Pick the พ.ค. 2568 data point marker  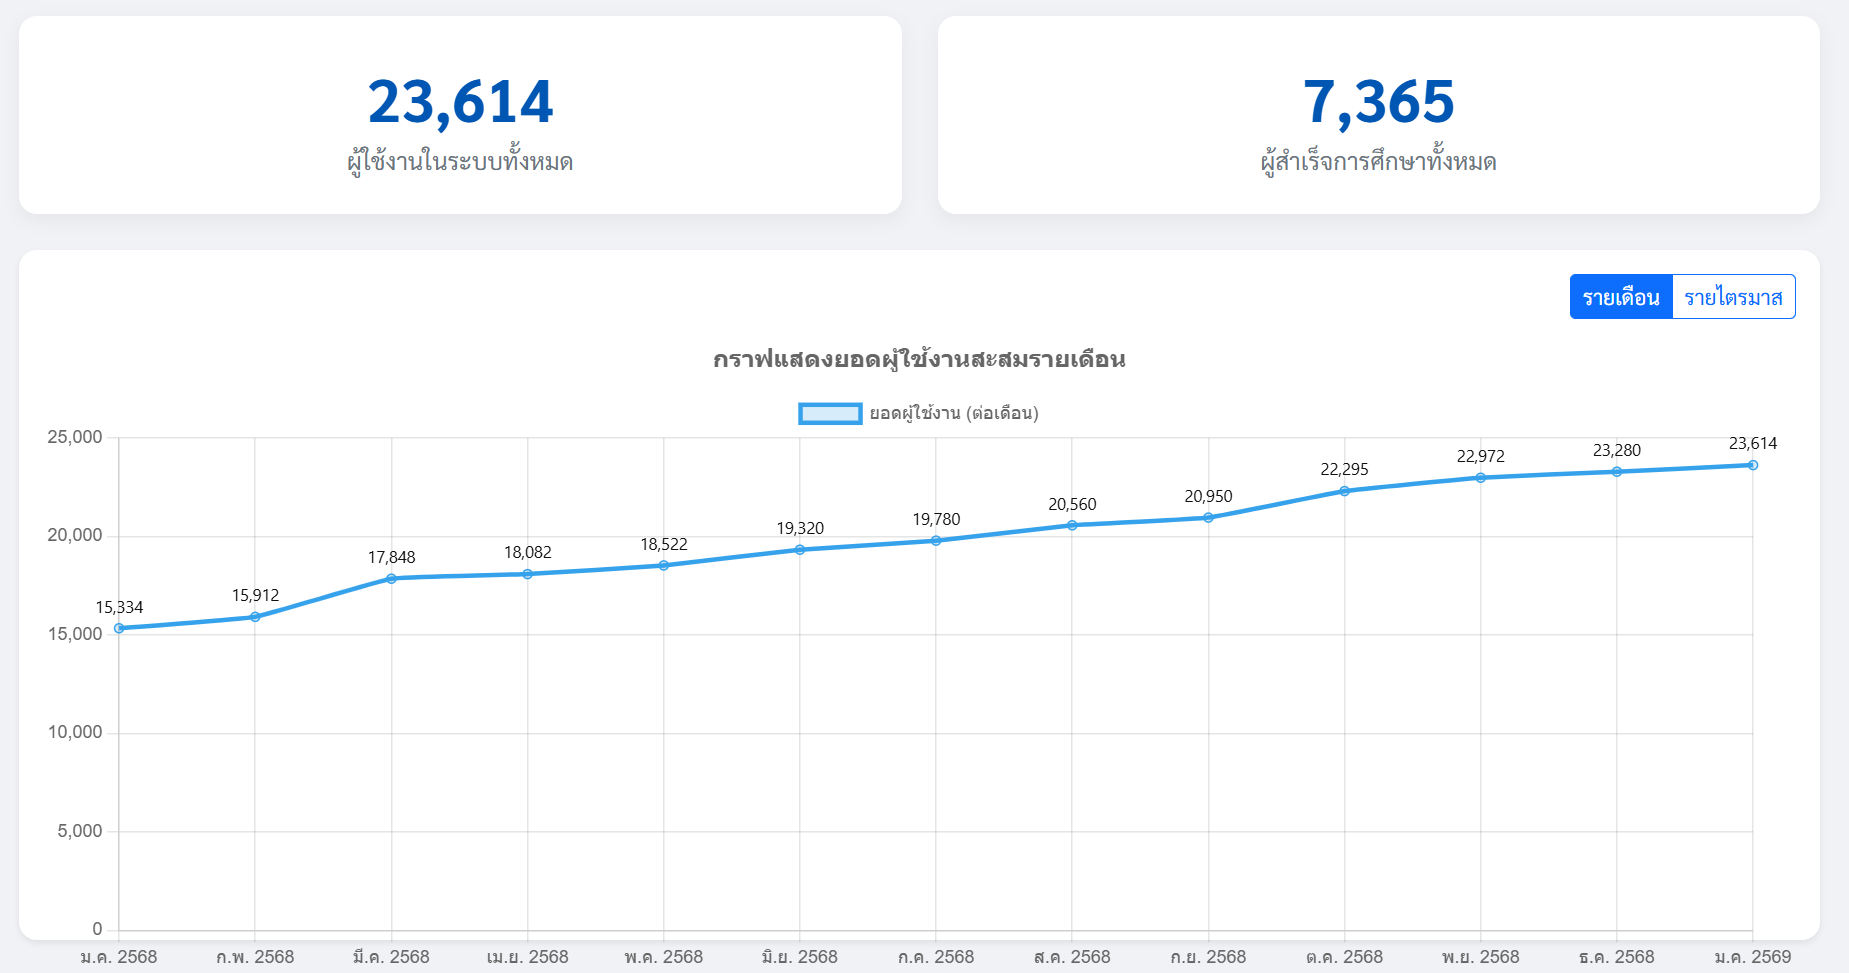663,566
